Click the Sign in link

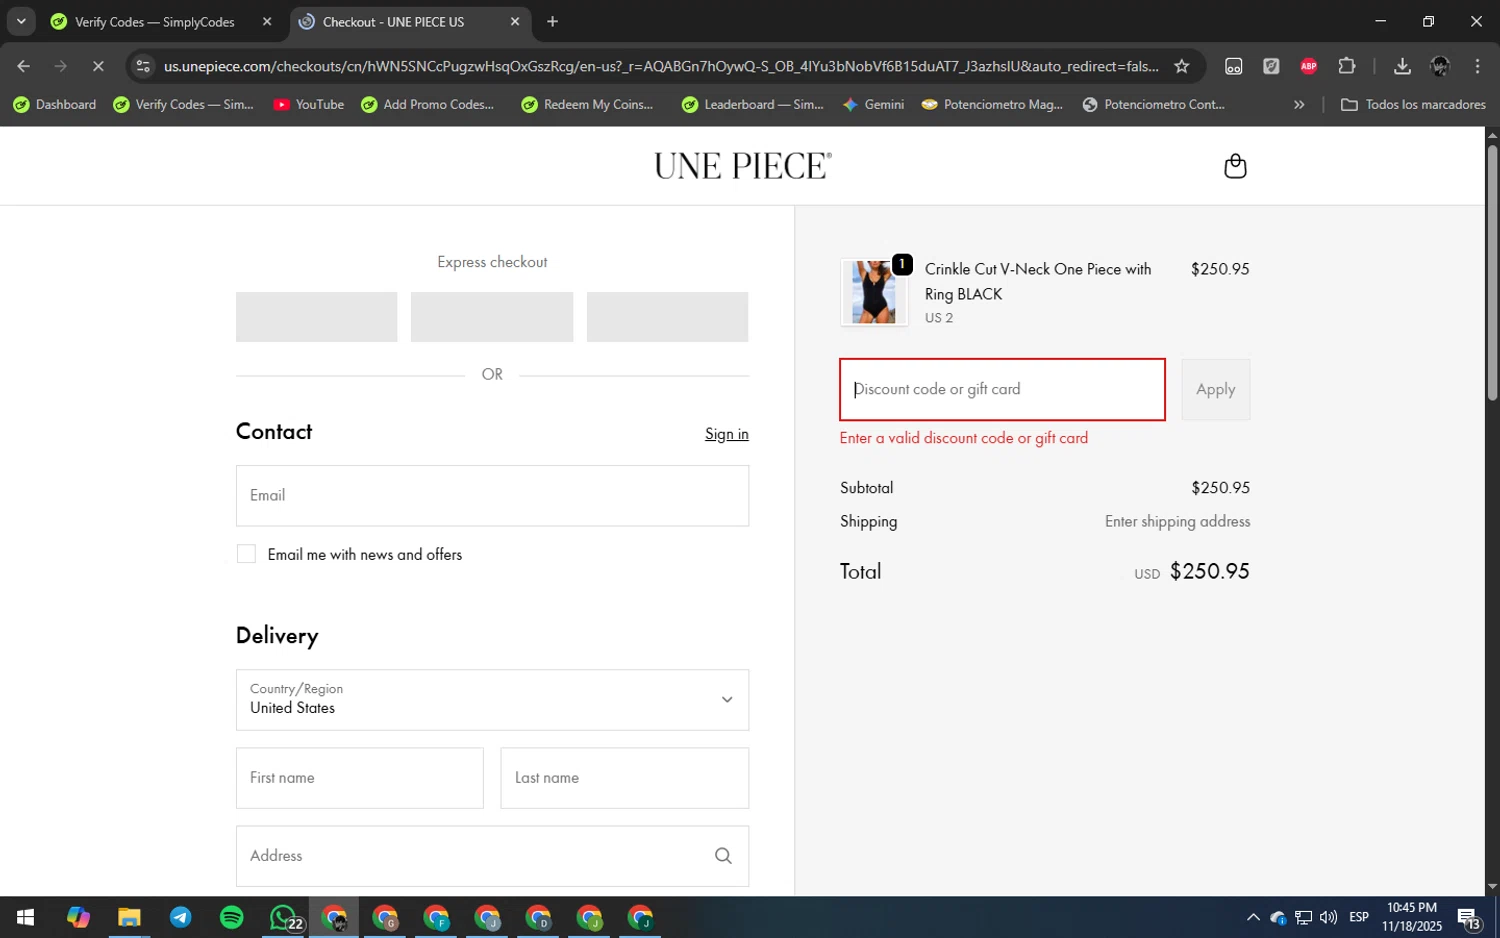(x=726, y=434)
